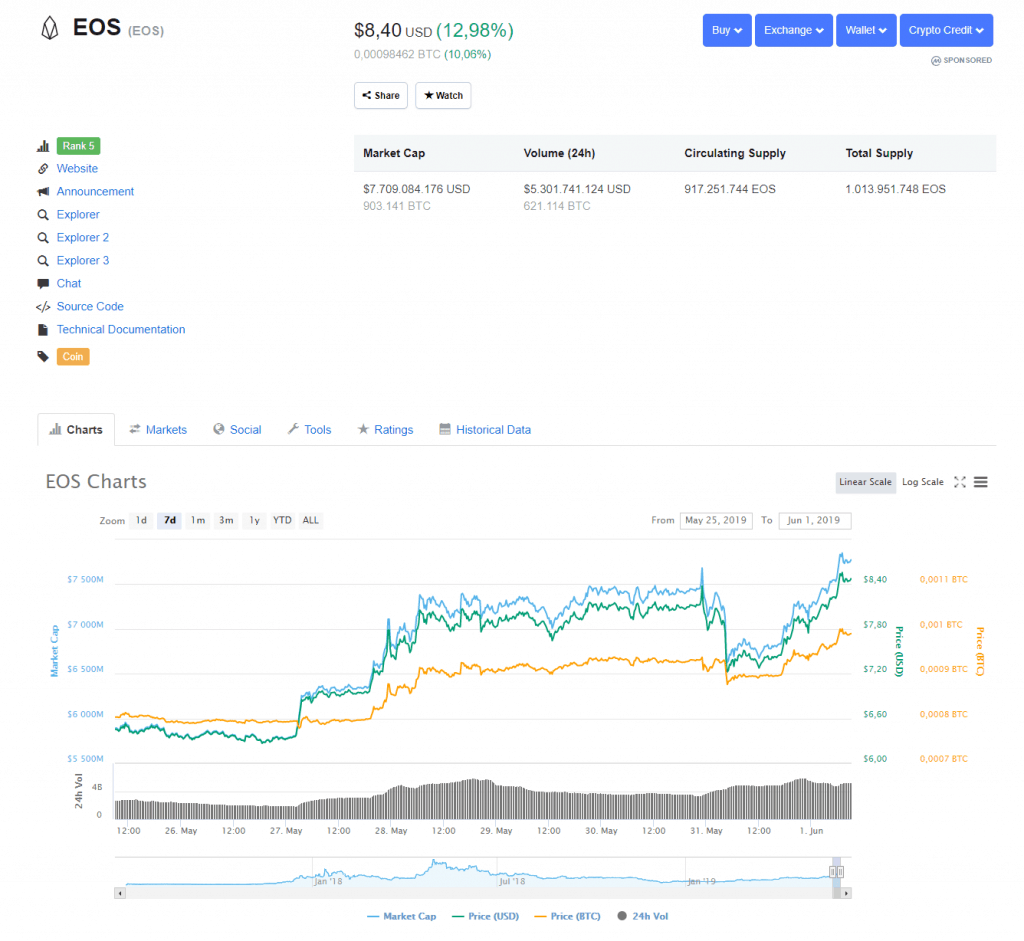
Task: Click the Social globe icon
Action: pos(219,429)
